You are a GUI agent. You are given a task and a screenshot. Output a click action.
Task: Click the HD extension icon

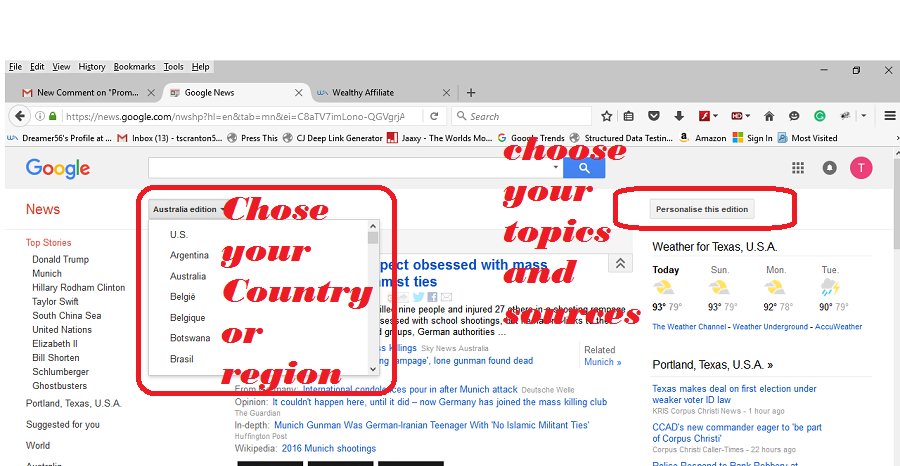737,116
